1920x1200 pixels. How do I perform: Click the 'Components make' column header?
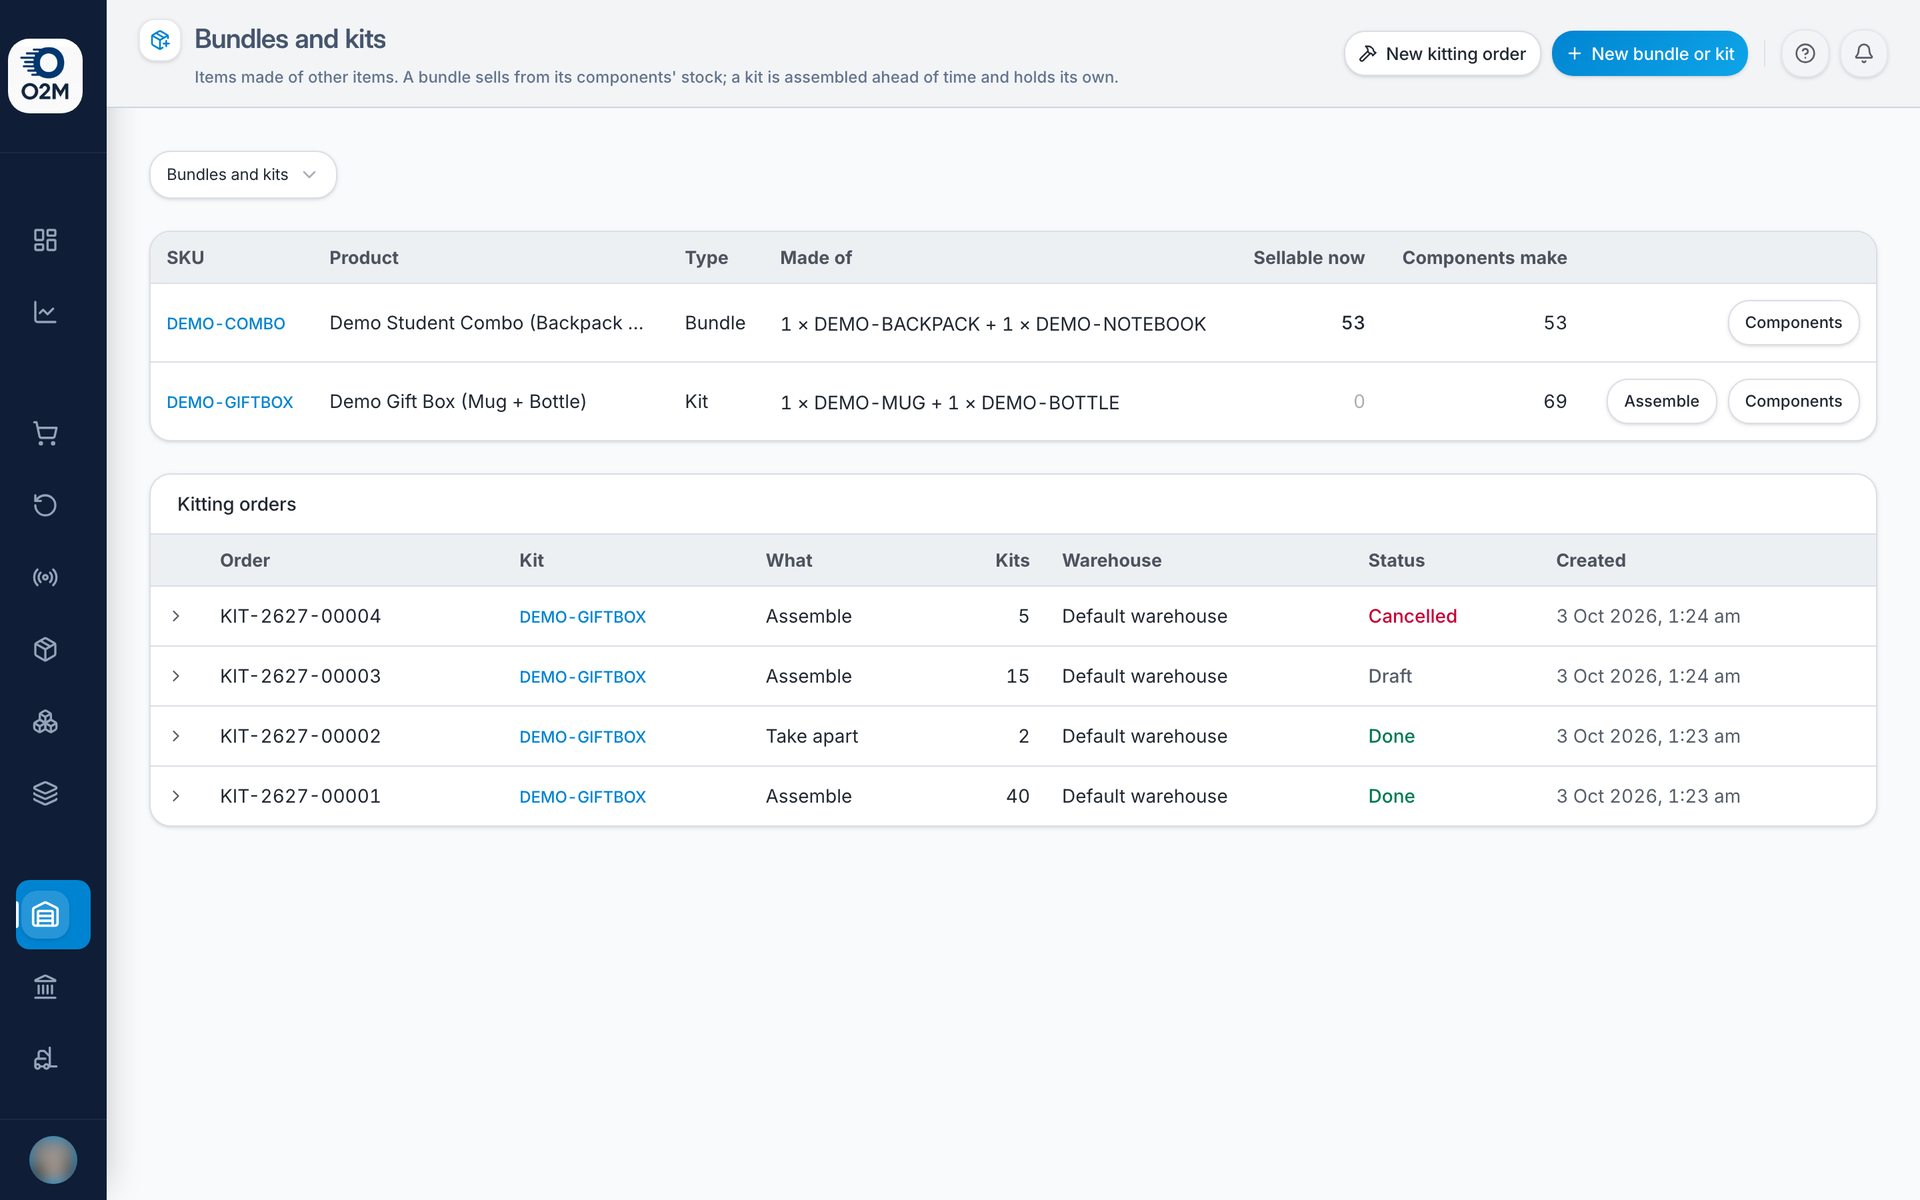click(1484, 258)
